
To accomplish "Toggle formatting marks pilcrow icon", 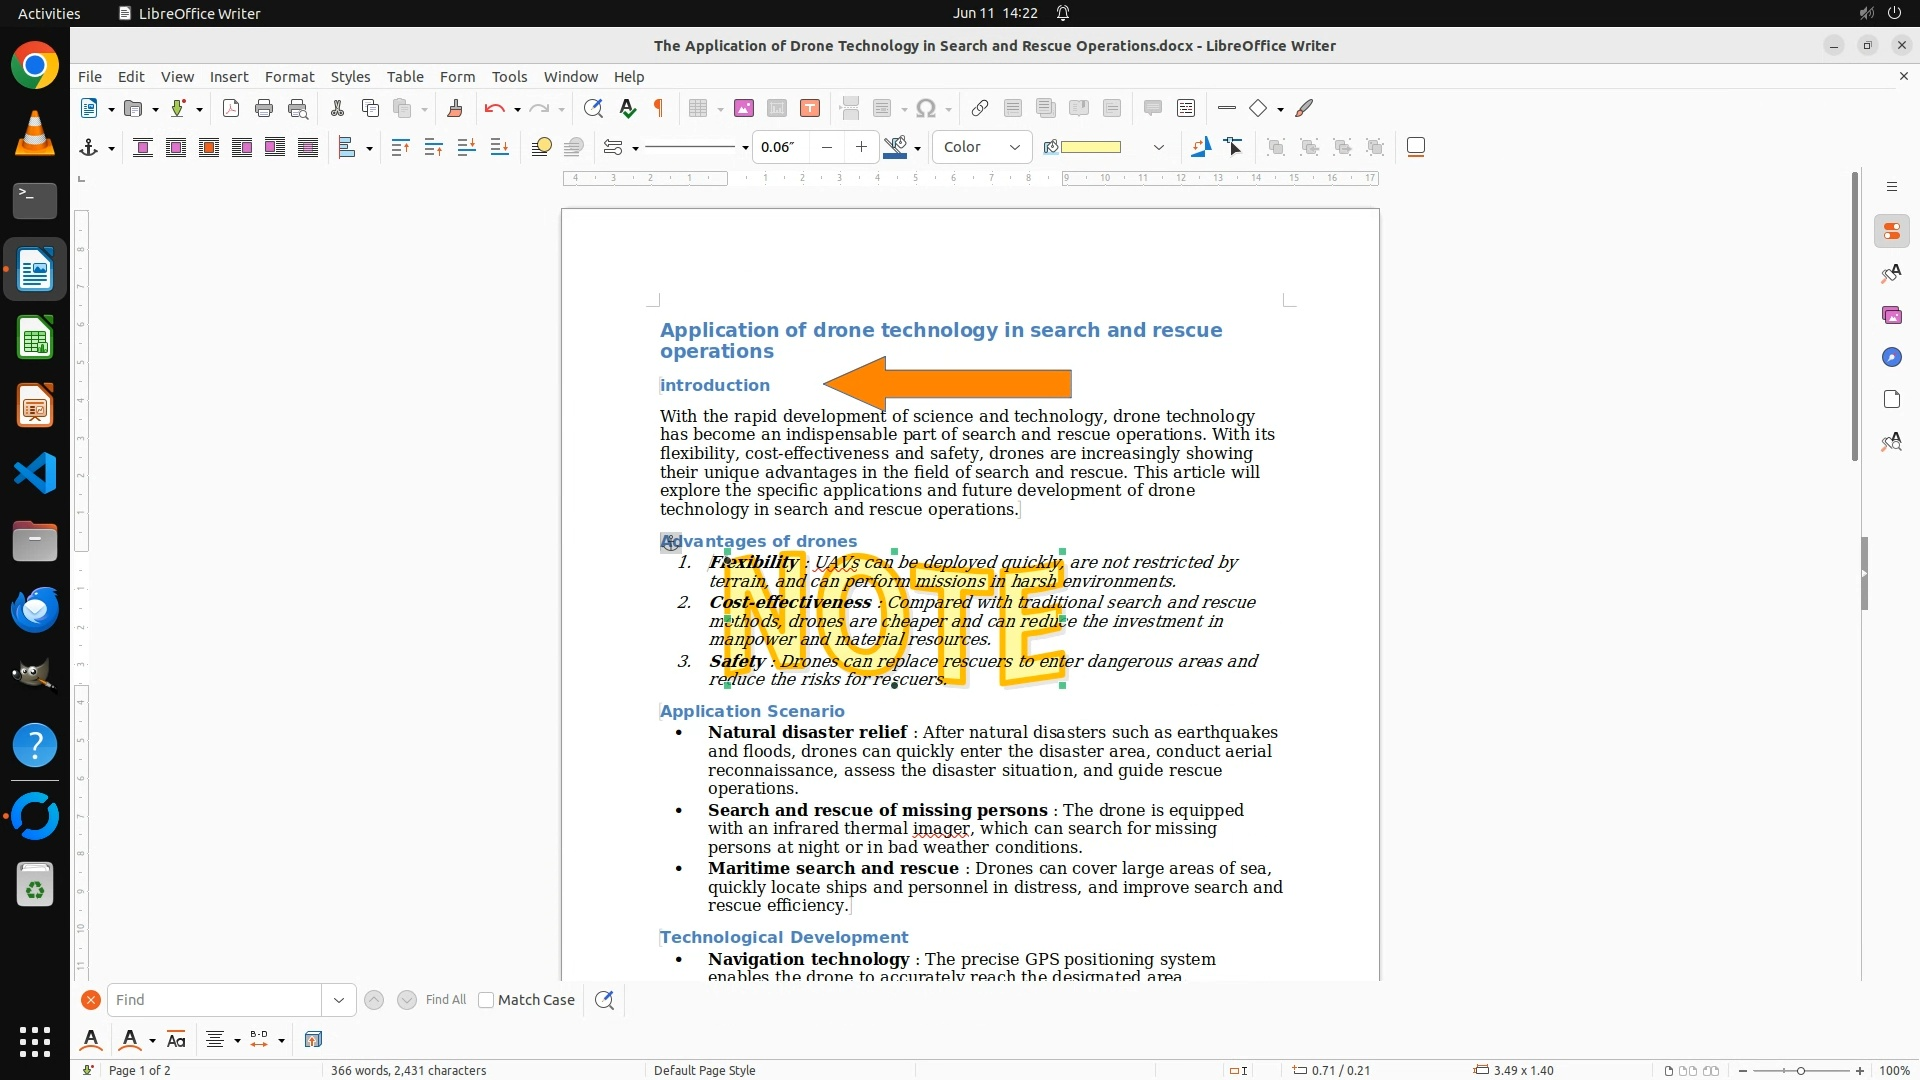I will [659, 109].
